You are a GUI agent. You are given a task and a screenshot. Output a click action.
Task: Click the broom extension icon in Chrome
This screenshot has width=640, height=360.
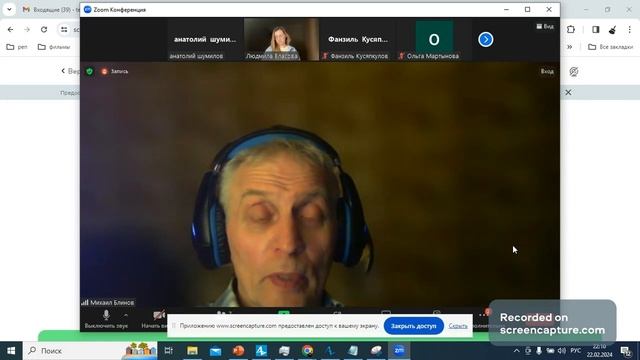point(612,29)
